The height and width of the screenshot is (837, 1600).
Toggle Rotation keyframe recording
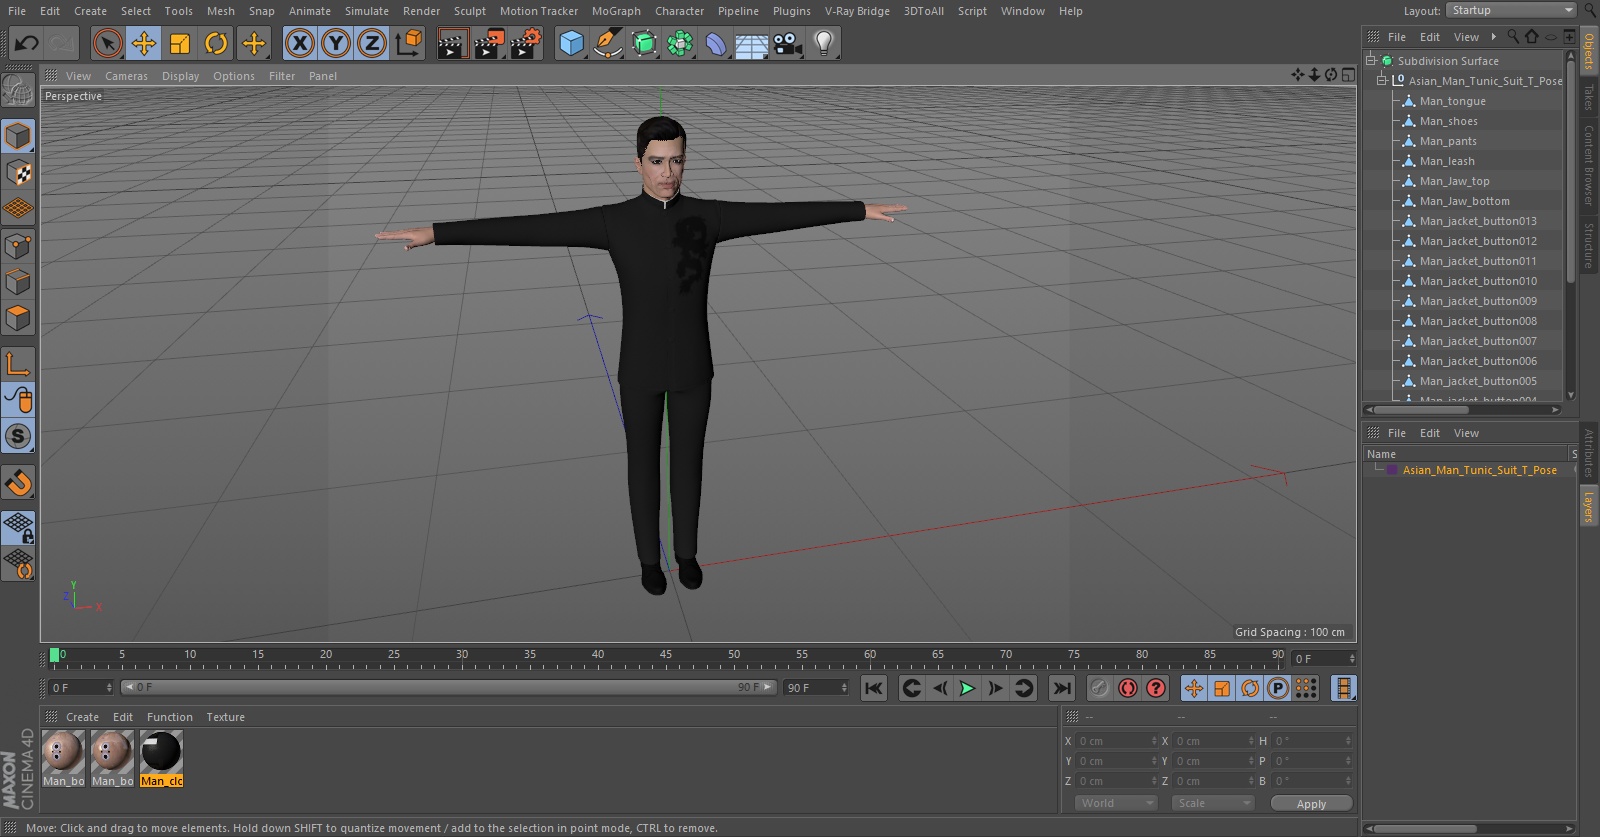pos(1250,688)
